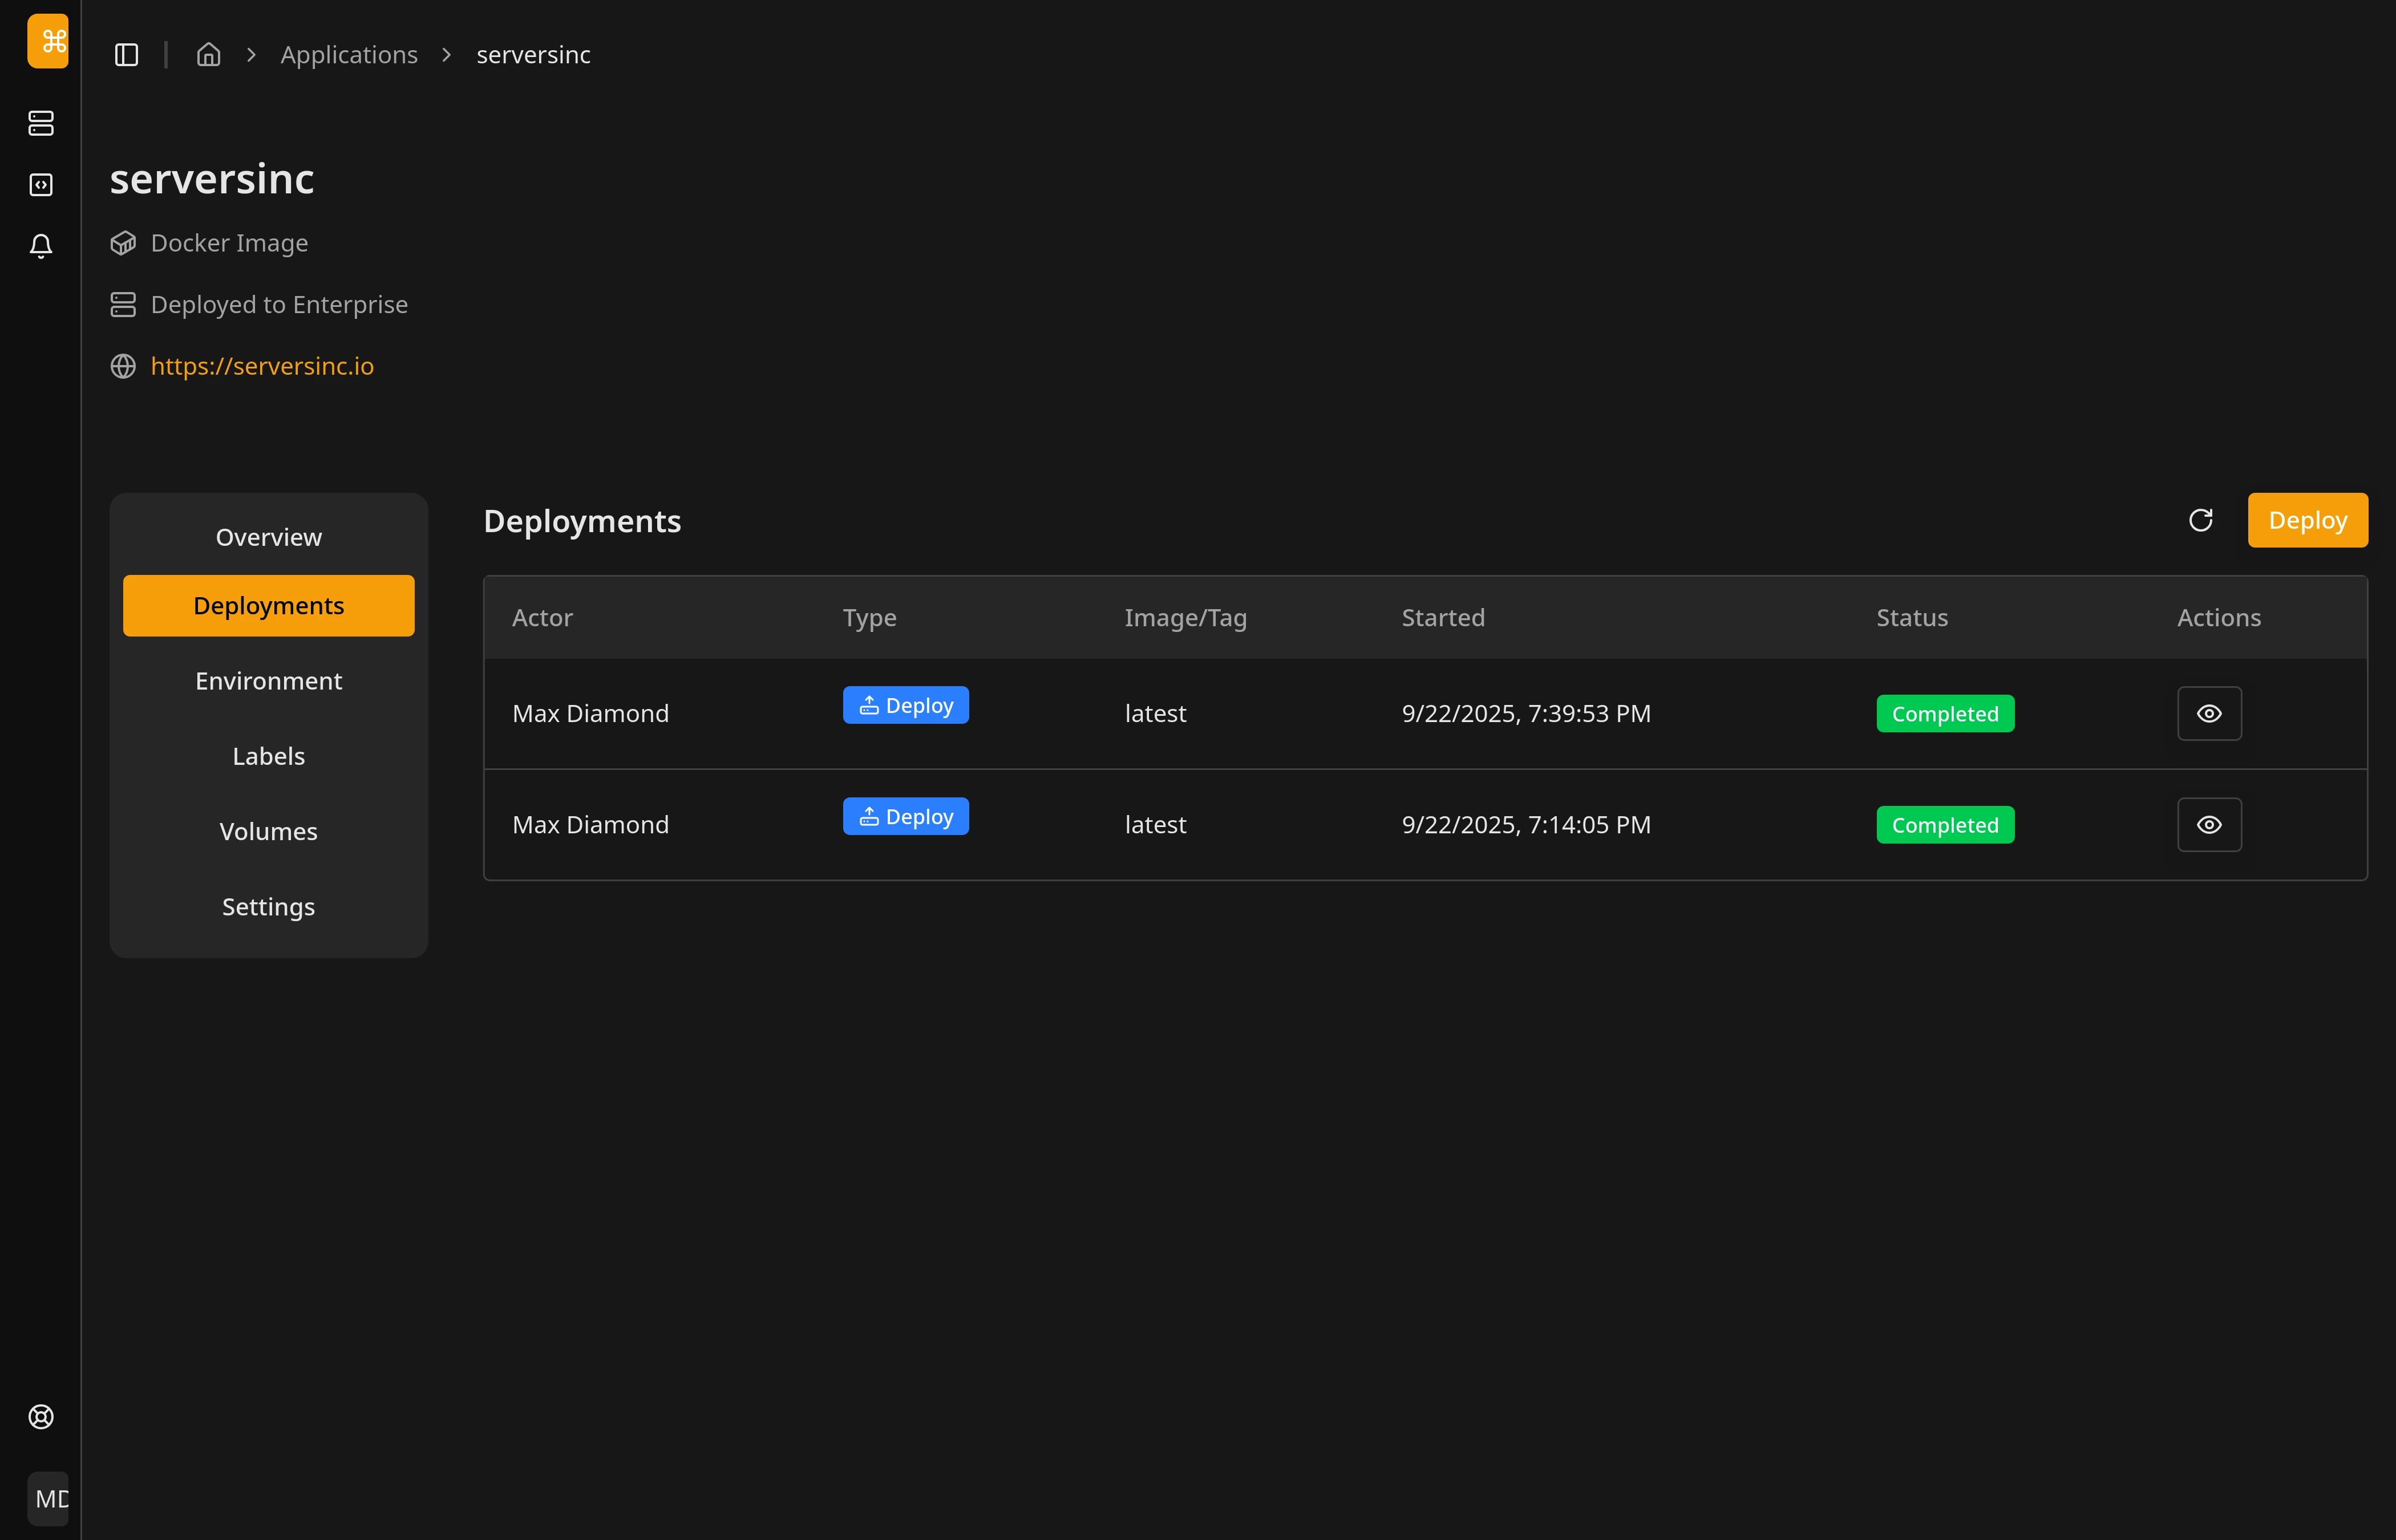The height and width of the screenshot is (1540, 2396).
Task: Refresh the deployments list
Action: click(x=2200, y=520)
